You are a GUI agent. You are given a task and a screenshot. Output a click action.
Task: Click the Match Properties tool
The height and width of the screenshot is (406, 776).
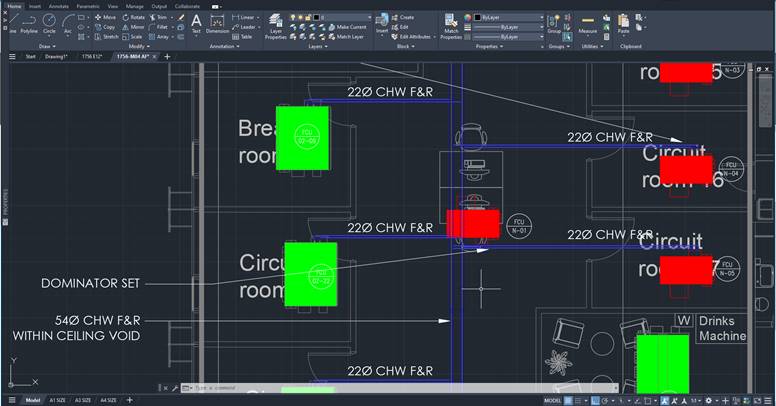point(451,27)
